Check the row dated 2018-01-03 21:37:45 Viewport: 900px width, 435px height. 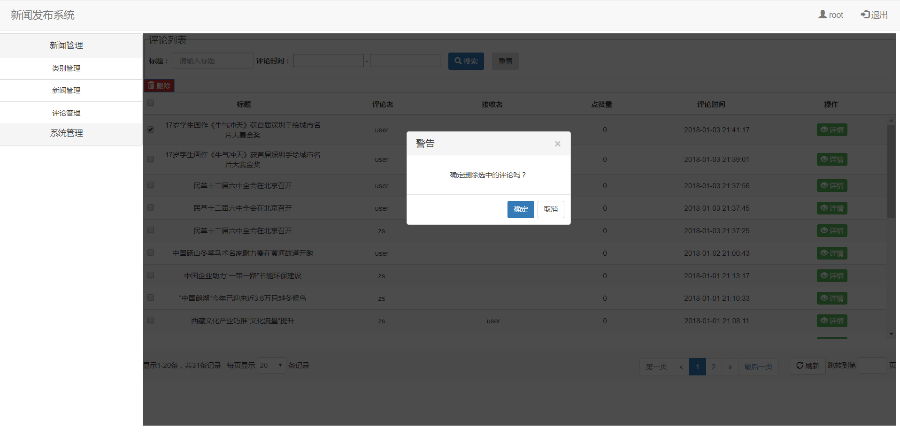coord(150,207)
